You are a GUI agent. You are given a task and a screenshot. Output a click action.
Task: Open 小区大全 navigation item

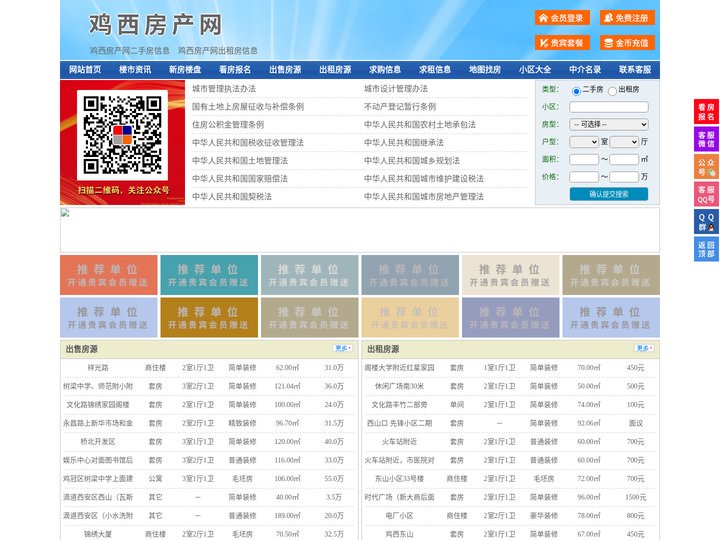[x=535, y=69]
